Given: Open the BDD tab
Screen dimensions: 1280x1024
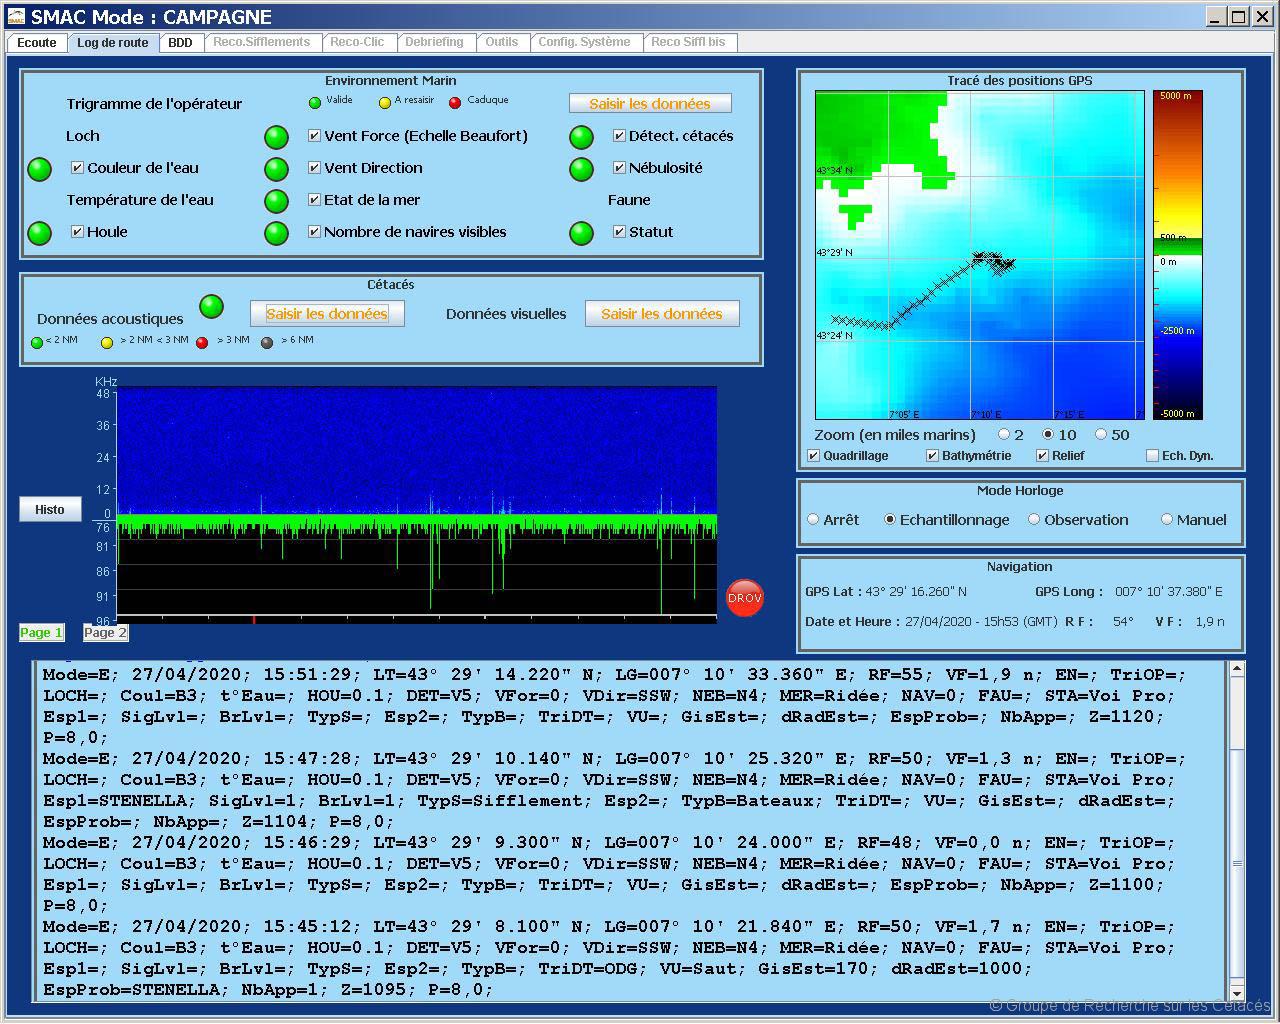Looking at the screenshot, I should (x=180, y=43).
